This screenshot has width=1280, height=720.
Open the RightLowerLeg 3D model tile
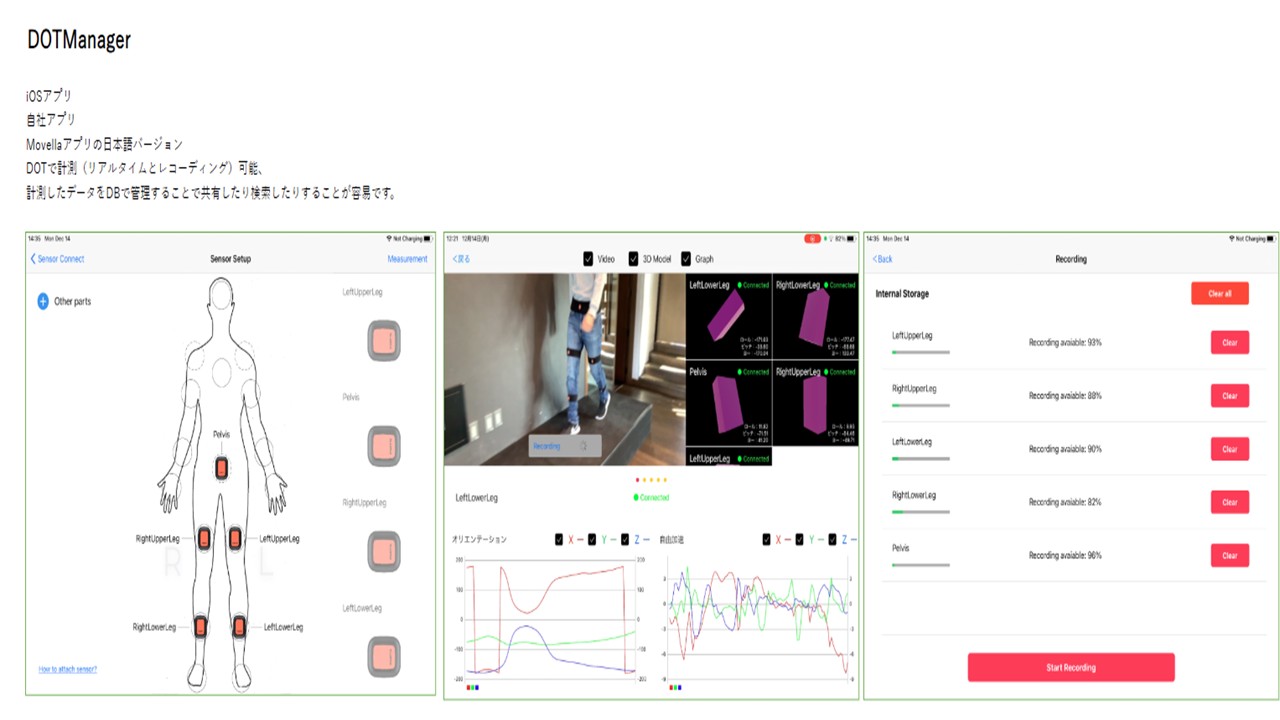815,317
